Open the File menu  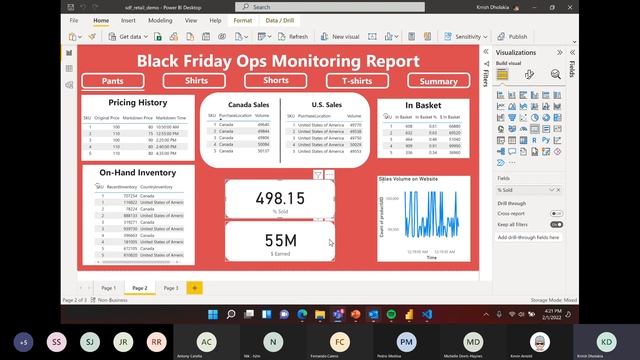tap(74, 20)
